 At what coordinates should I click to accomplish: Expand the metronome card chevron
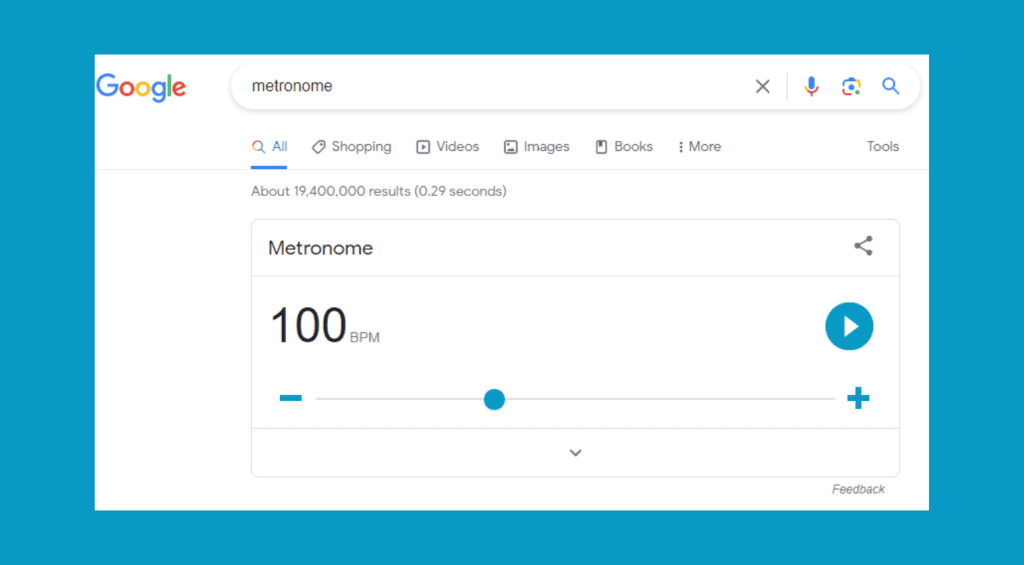tap(575, 453)
